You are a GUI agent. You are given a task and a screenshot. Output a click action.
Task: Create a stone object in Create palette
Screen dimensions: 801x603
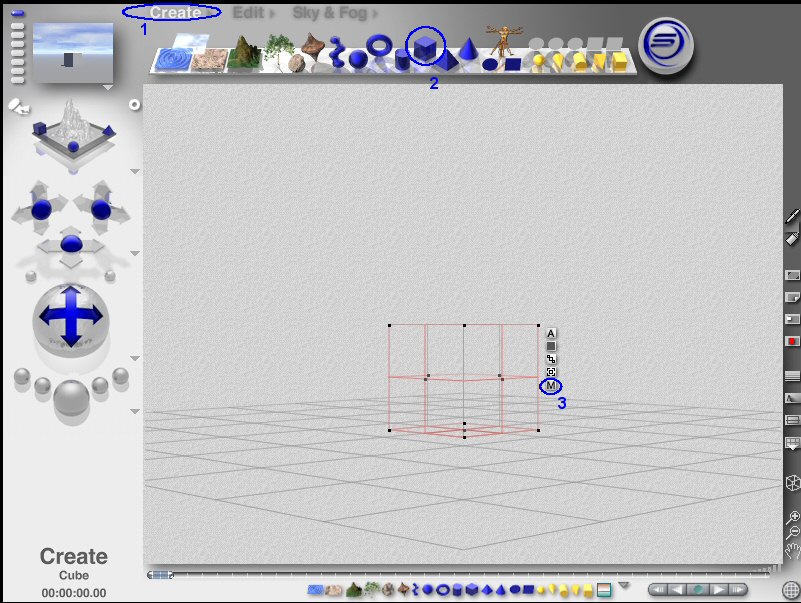[x=296, y=63]
